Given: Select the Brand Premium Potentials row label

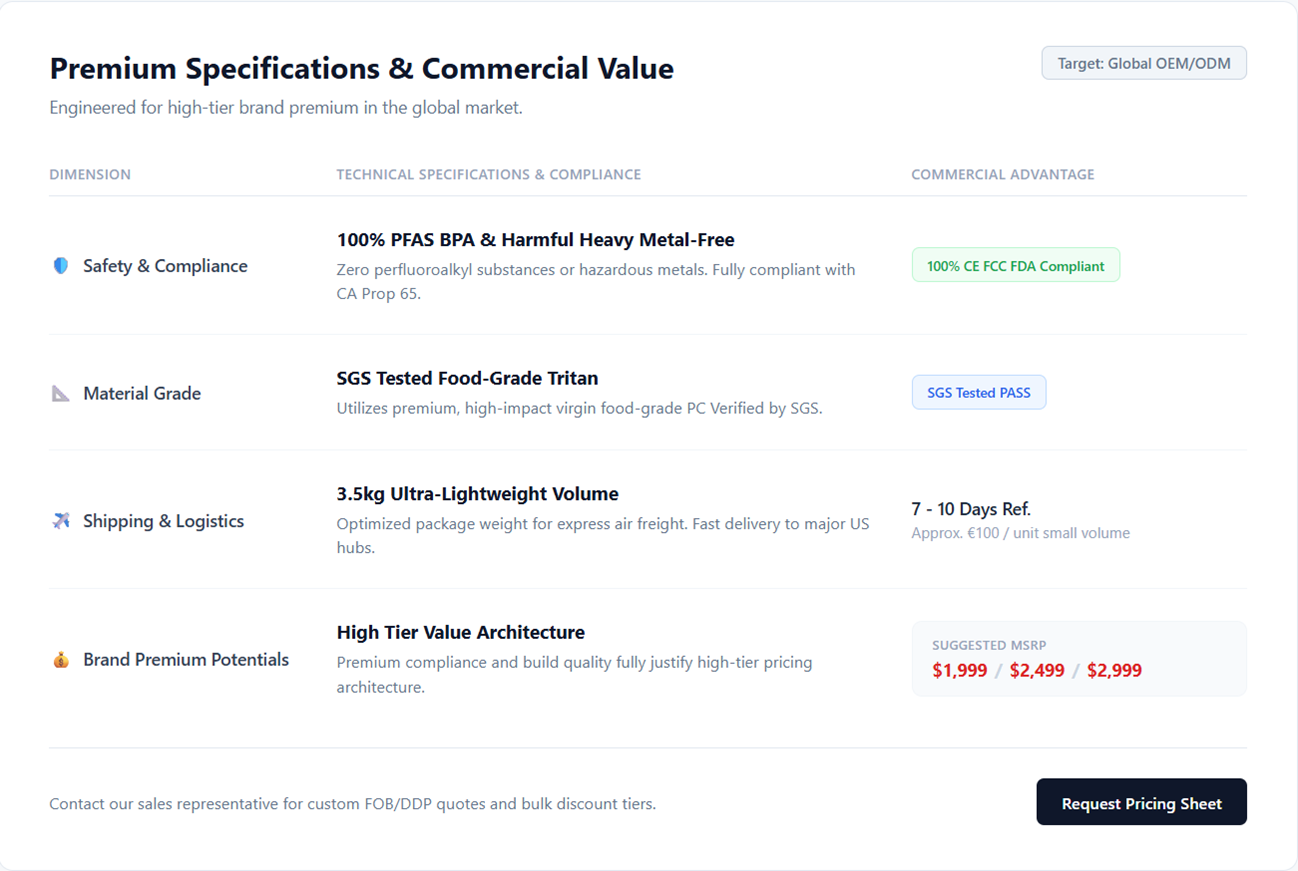Looking at the screenshot, I should [186, 660].
